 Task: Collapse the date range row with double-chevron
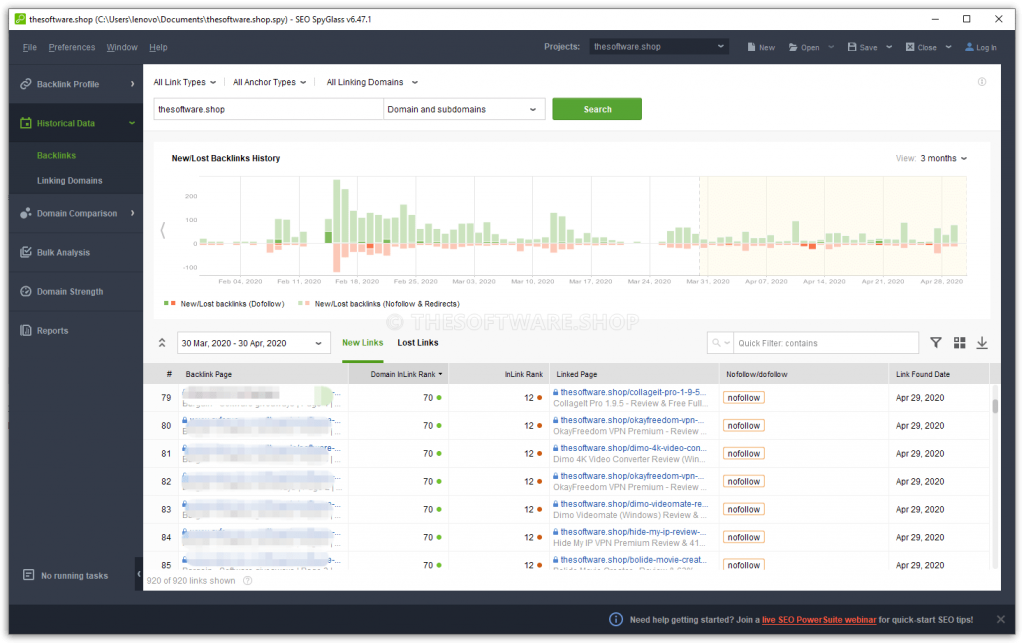point(161,342)
